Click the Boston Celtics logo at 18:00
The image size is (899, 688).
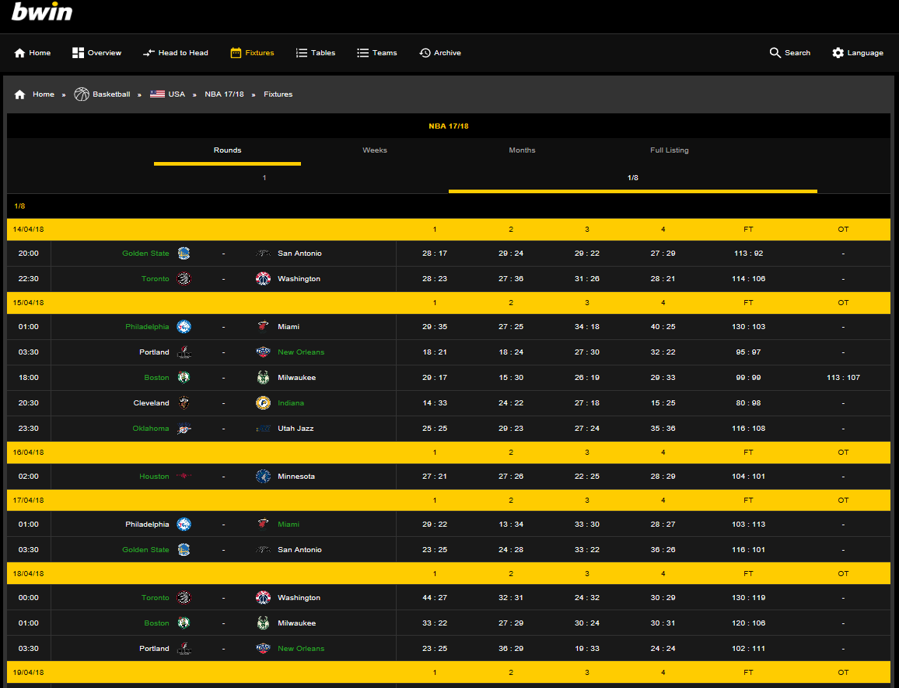(184, 378)
